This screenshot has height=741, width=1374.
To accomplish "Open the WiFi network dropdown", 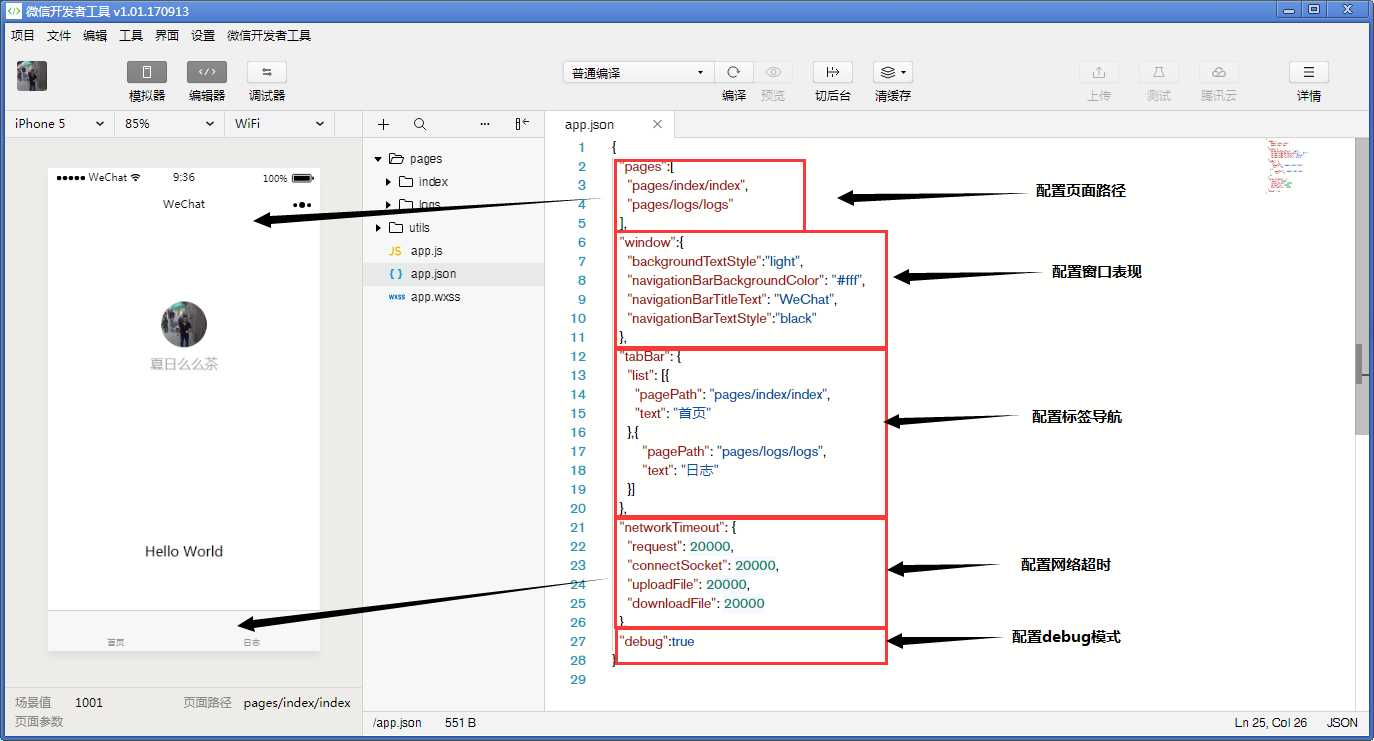I will click(279, 124).
